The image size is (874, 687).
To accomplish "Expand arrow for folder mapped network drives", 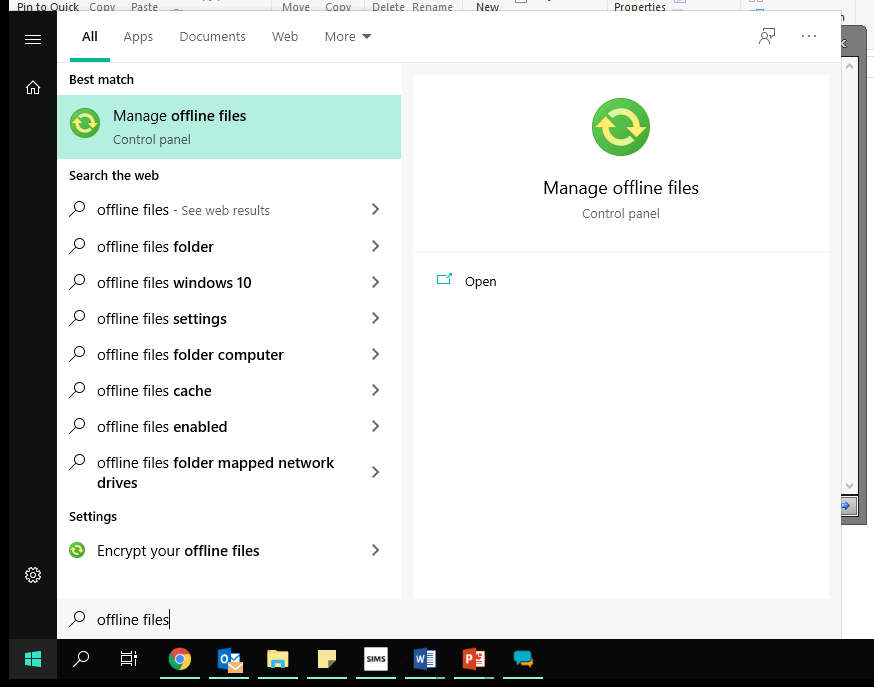I will [x=375, y=472].
